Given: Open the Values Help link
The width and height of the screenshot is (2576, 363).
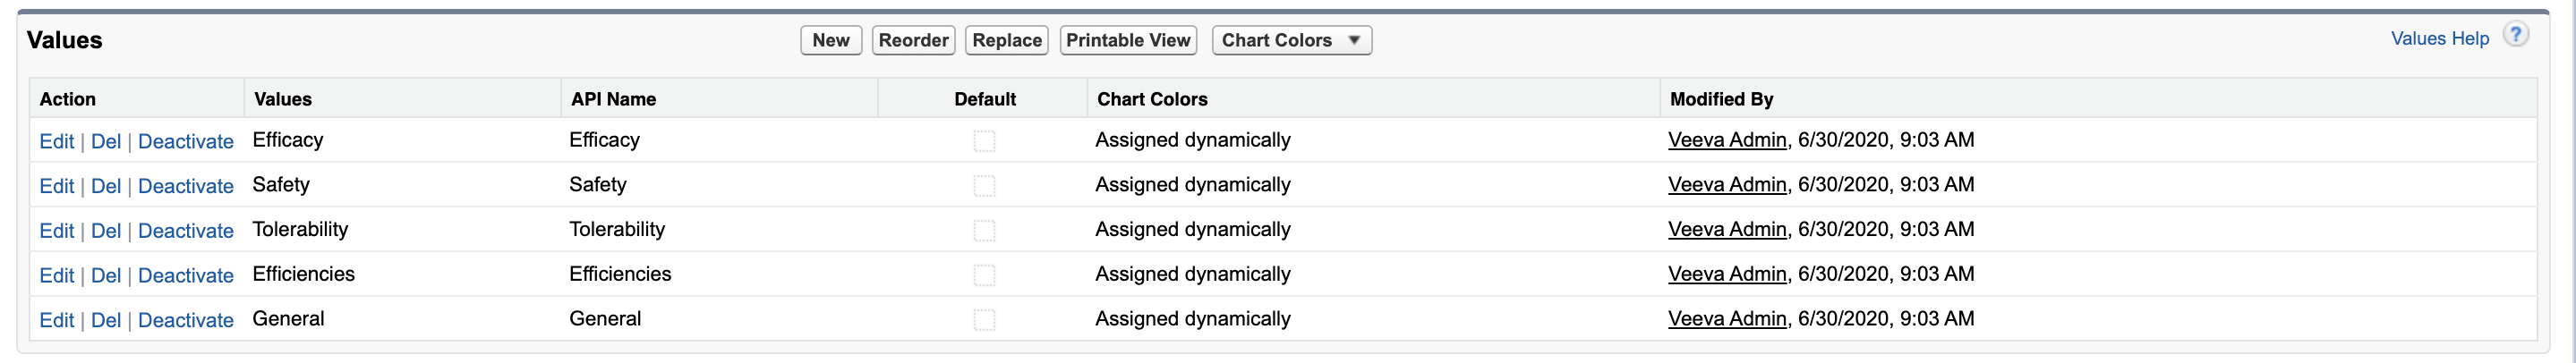Looking at the screenshot, I should 2439,39.
